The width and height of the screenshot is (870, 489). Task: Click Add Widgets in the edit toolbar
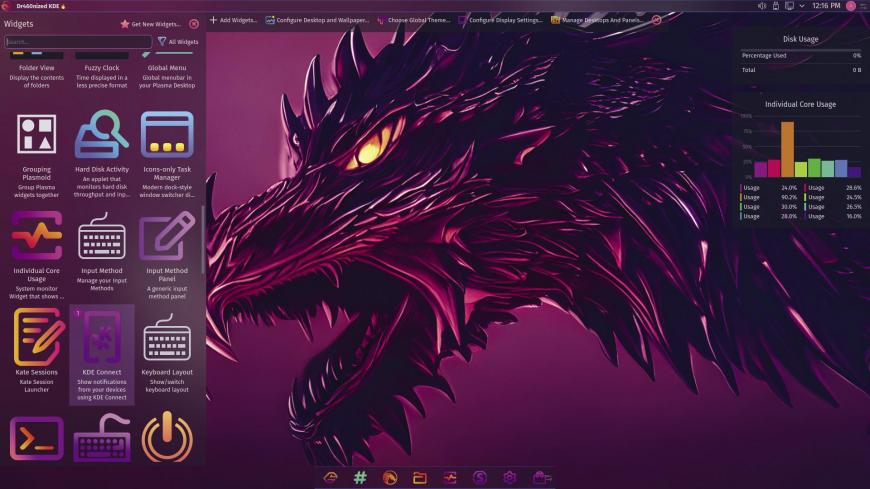coord(233,20)
